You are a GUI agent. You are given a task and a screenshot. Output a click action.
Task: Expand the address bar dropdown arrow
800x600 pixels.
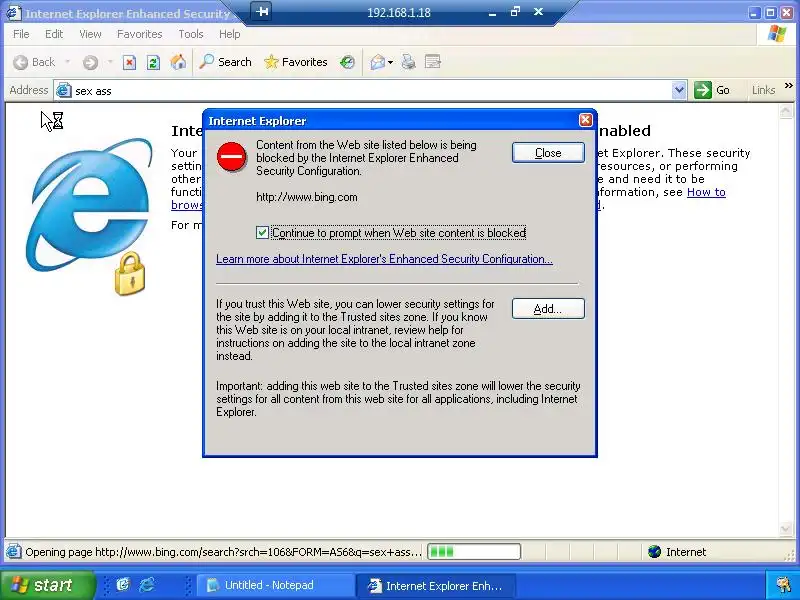click(679, 90)
